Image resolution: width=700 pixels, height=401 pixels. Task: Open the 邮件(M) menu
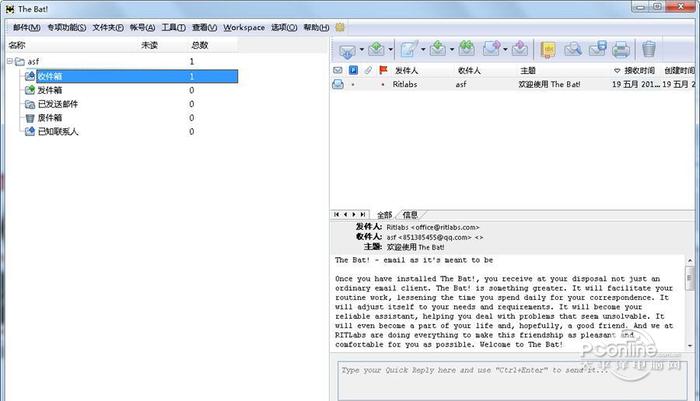[x=26, y=28]
